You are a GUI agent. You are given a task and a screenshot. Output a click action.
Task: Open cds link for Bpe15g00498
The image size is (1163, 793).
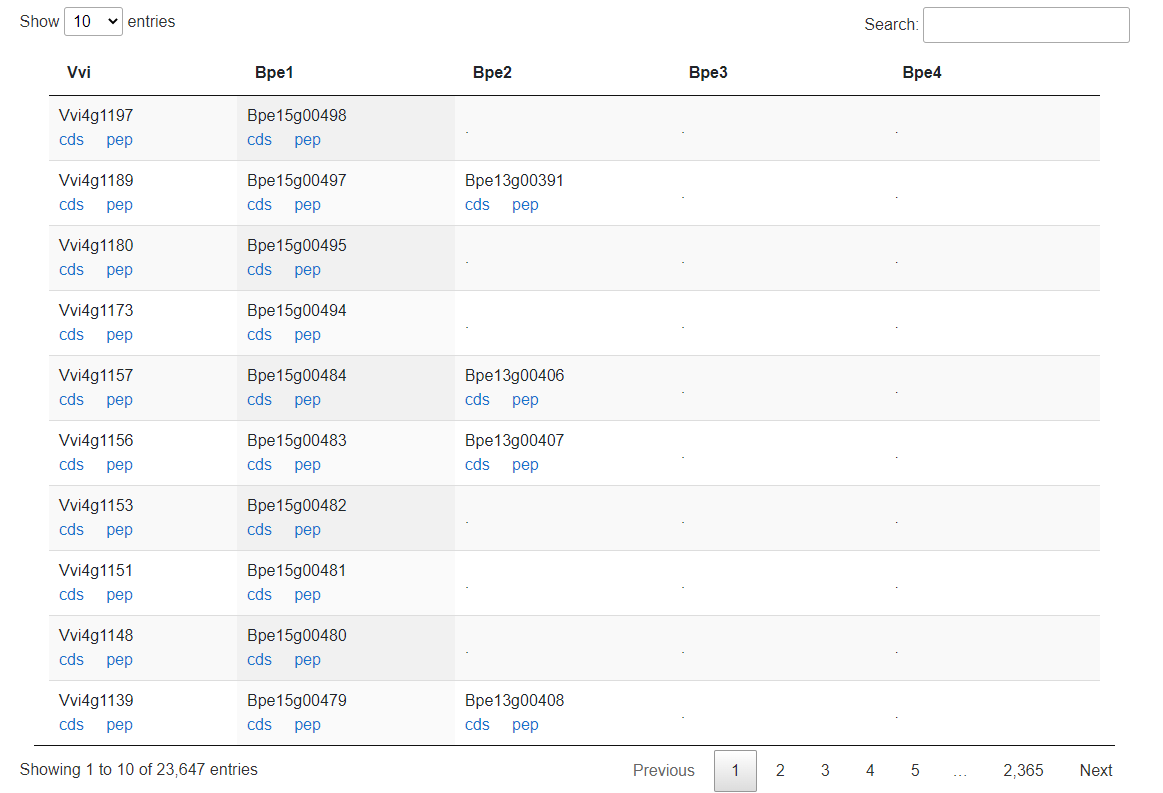point(260,140)
